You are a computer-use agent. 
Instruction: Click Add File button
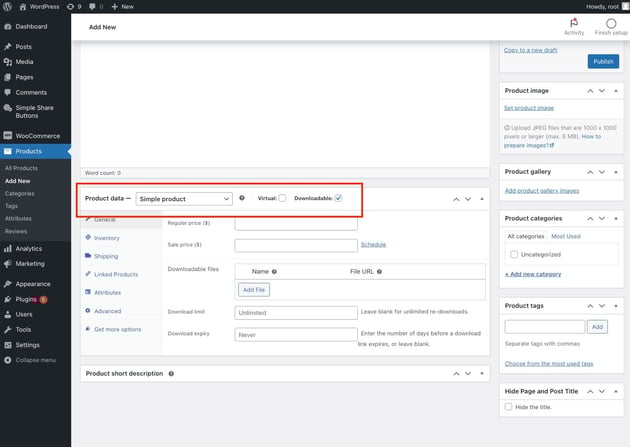click(x=254, y=290)
